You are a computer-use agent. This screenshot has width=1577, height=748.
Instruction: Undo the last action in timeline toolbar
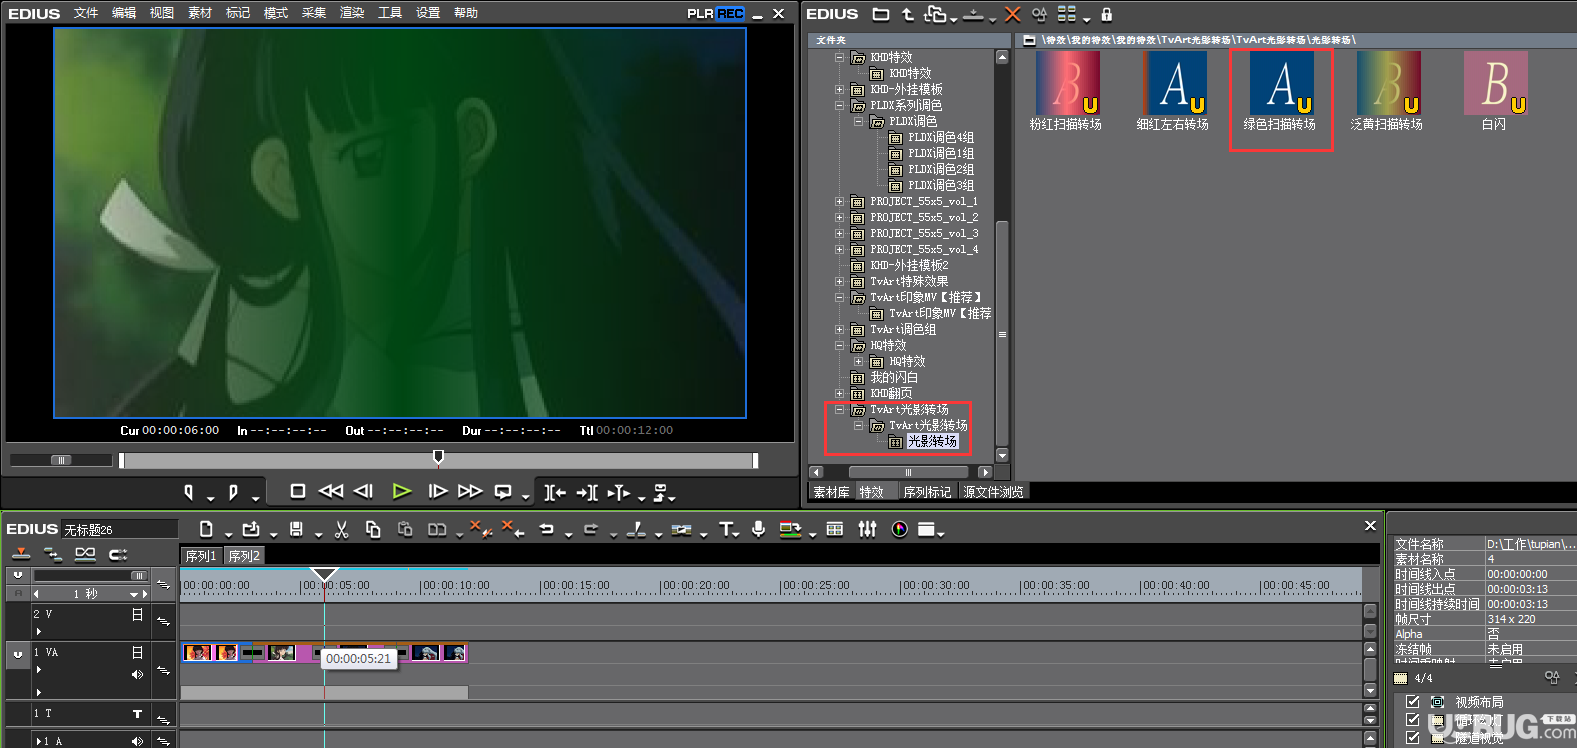pyautogui.click(x=547, y=529)
